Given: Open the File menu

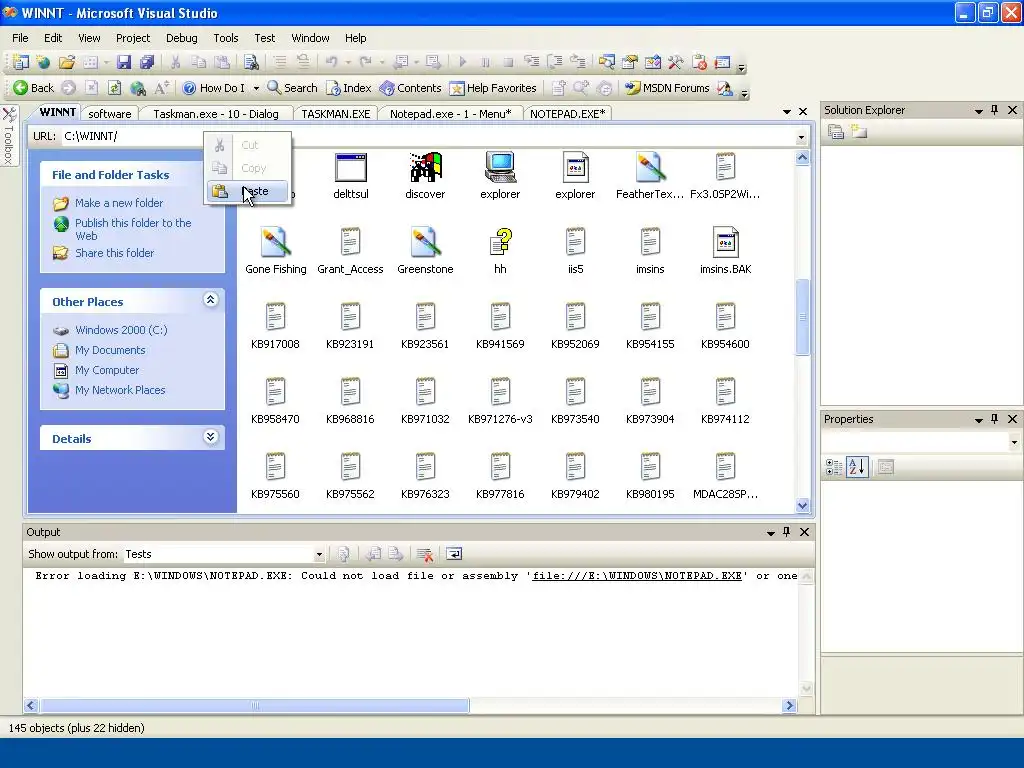Looking at the screenshot, I should [x=20, y=38].
